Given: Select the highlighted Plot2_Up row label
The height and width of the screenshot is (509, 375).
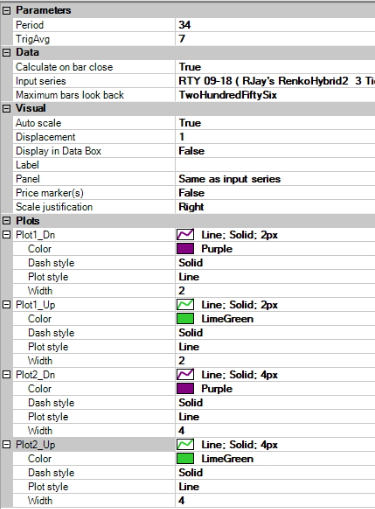Looking at the screenshot, I should point(35,445).
